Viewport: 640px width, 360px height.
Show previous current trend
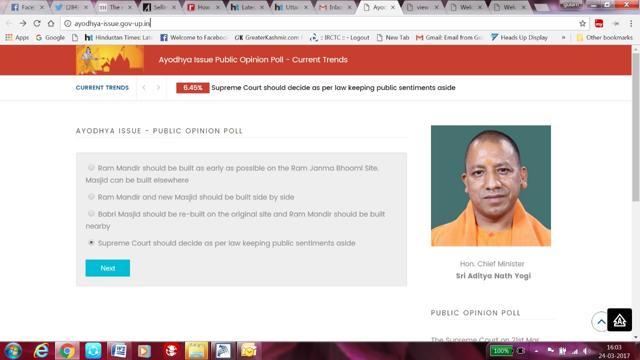point(144,88)
